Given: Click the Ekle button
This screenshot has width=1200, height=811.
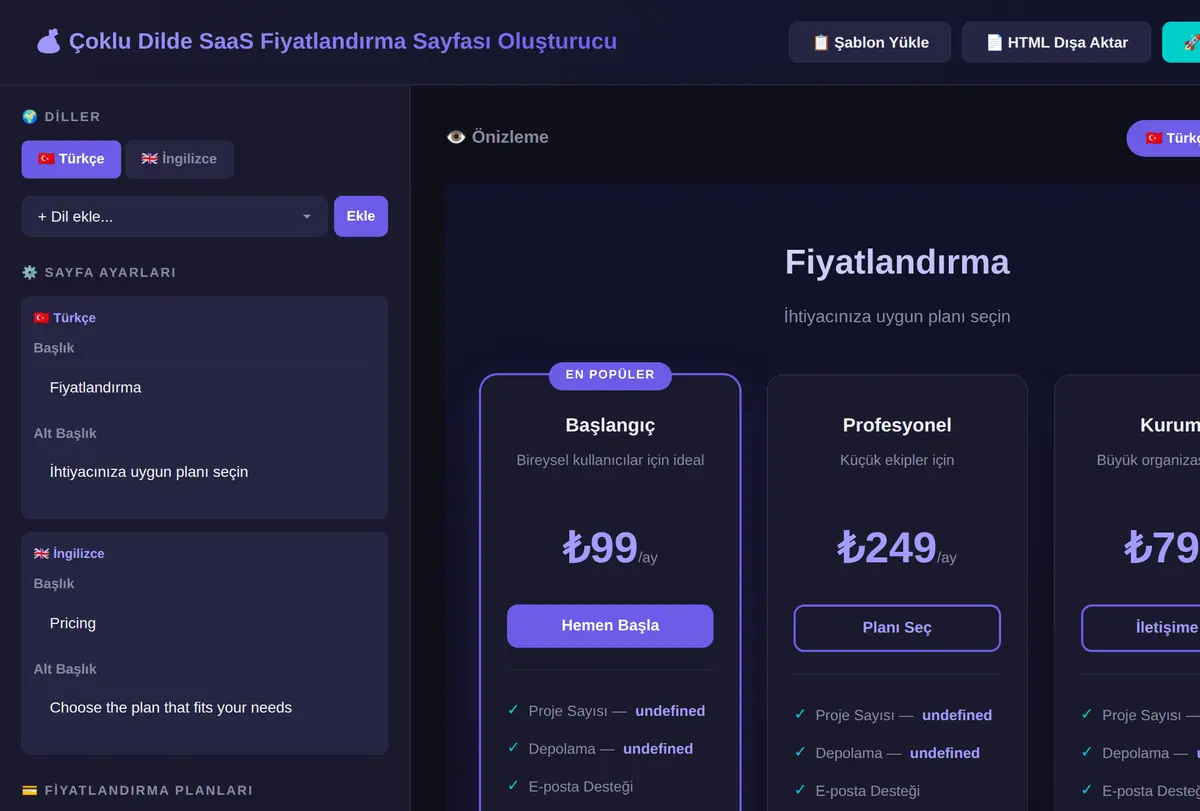Looking at the screenshot, I should point(361,216).
